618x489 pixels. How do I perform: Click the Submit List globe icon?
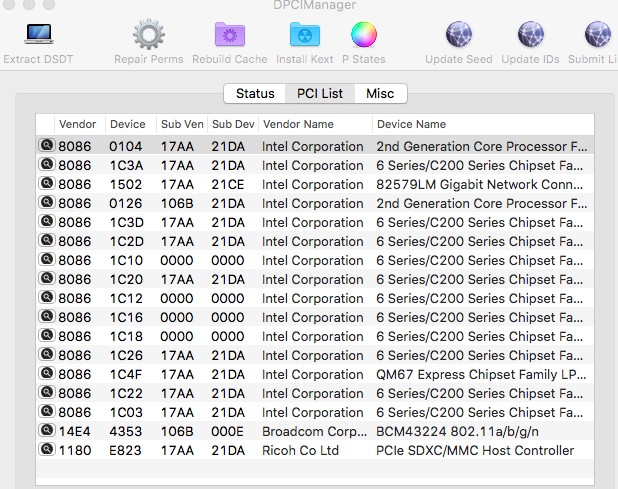tap(598, 36)
